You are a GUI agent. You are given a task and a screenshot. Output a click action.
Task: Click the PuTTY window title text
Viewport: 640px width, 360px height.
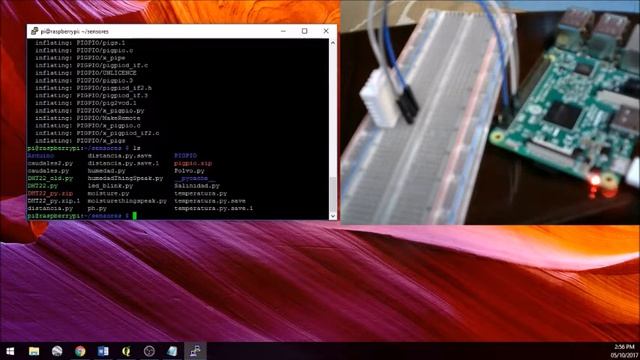point(75,31)
